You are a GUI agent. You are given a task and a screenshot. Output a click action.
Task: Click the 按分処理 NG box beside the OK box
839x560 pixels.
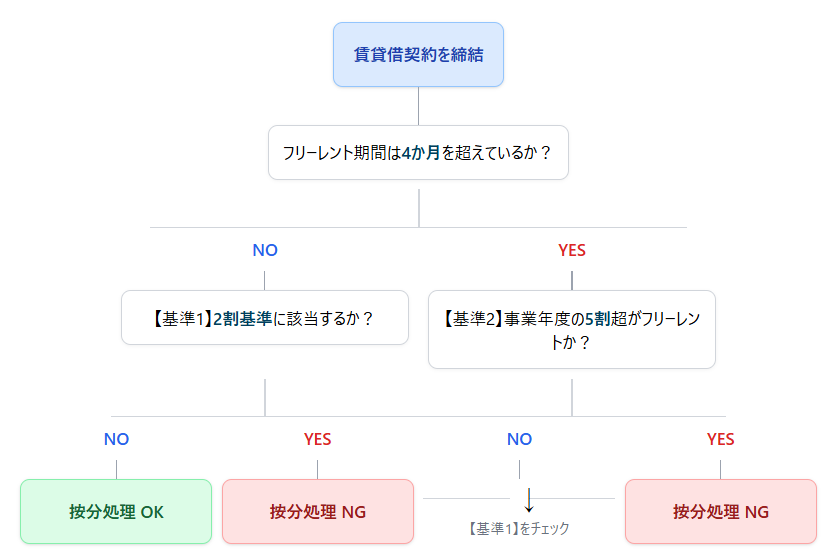pos(318,512)
